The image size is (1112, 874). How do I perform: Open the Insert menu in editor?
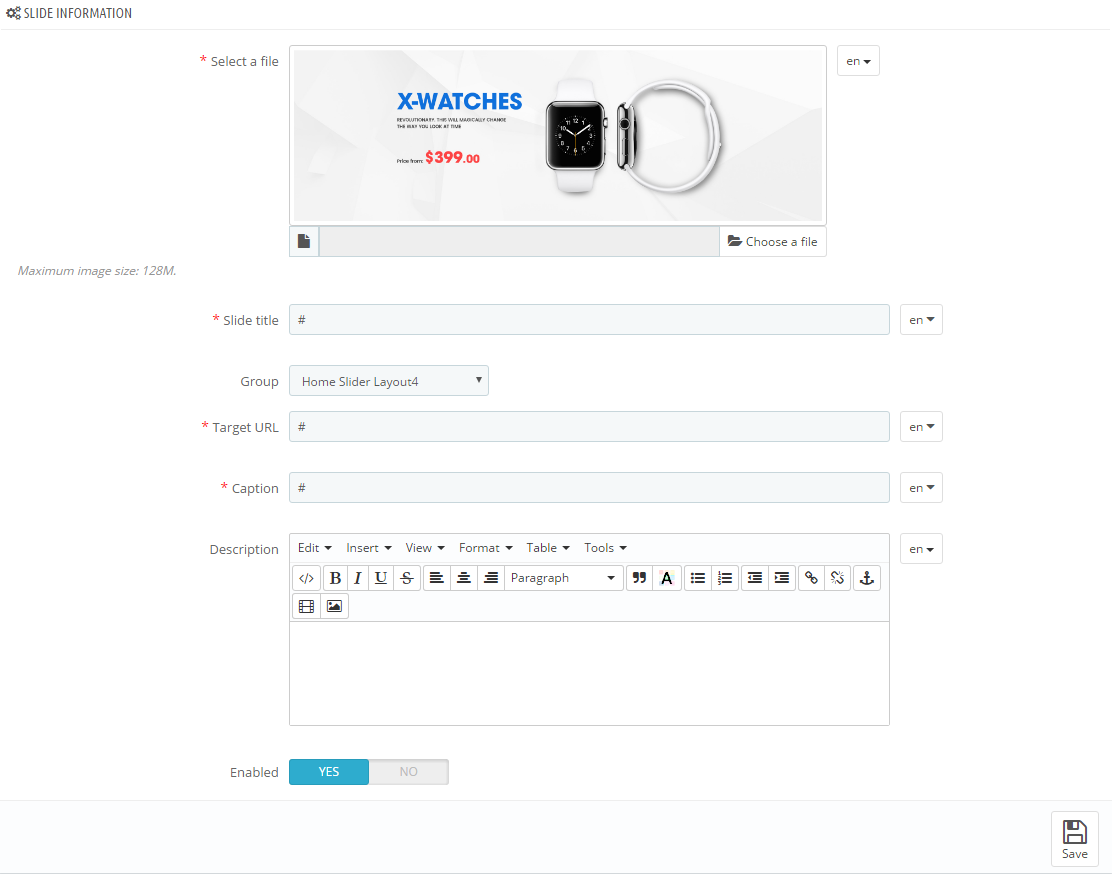pyautogui.click(x=369, y=548)
